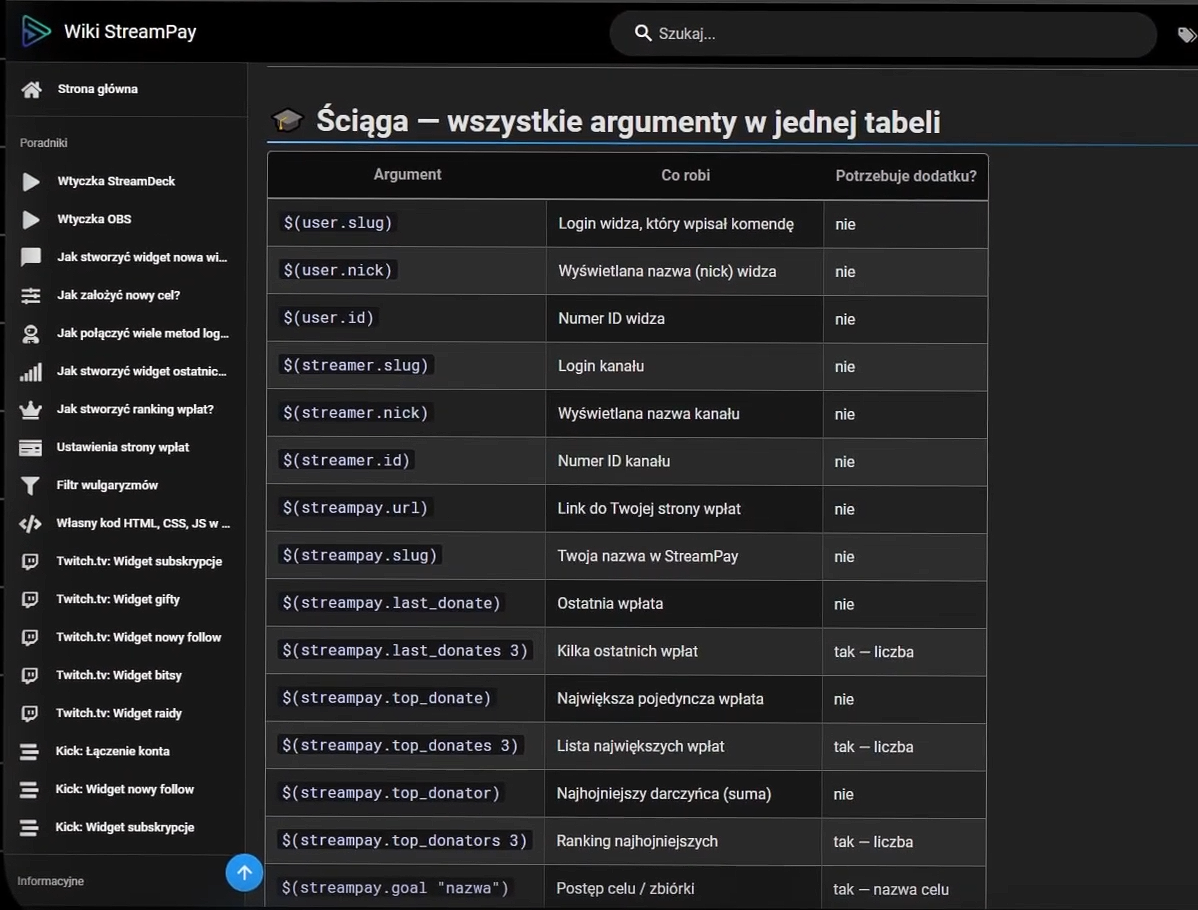The width and height of the screenshot is (1198, 910).
Task: Click the Potrzebuje dodatku? column header
Action: click(x=906, y=176)
